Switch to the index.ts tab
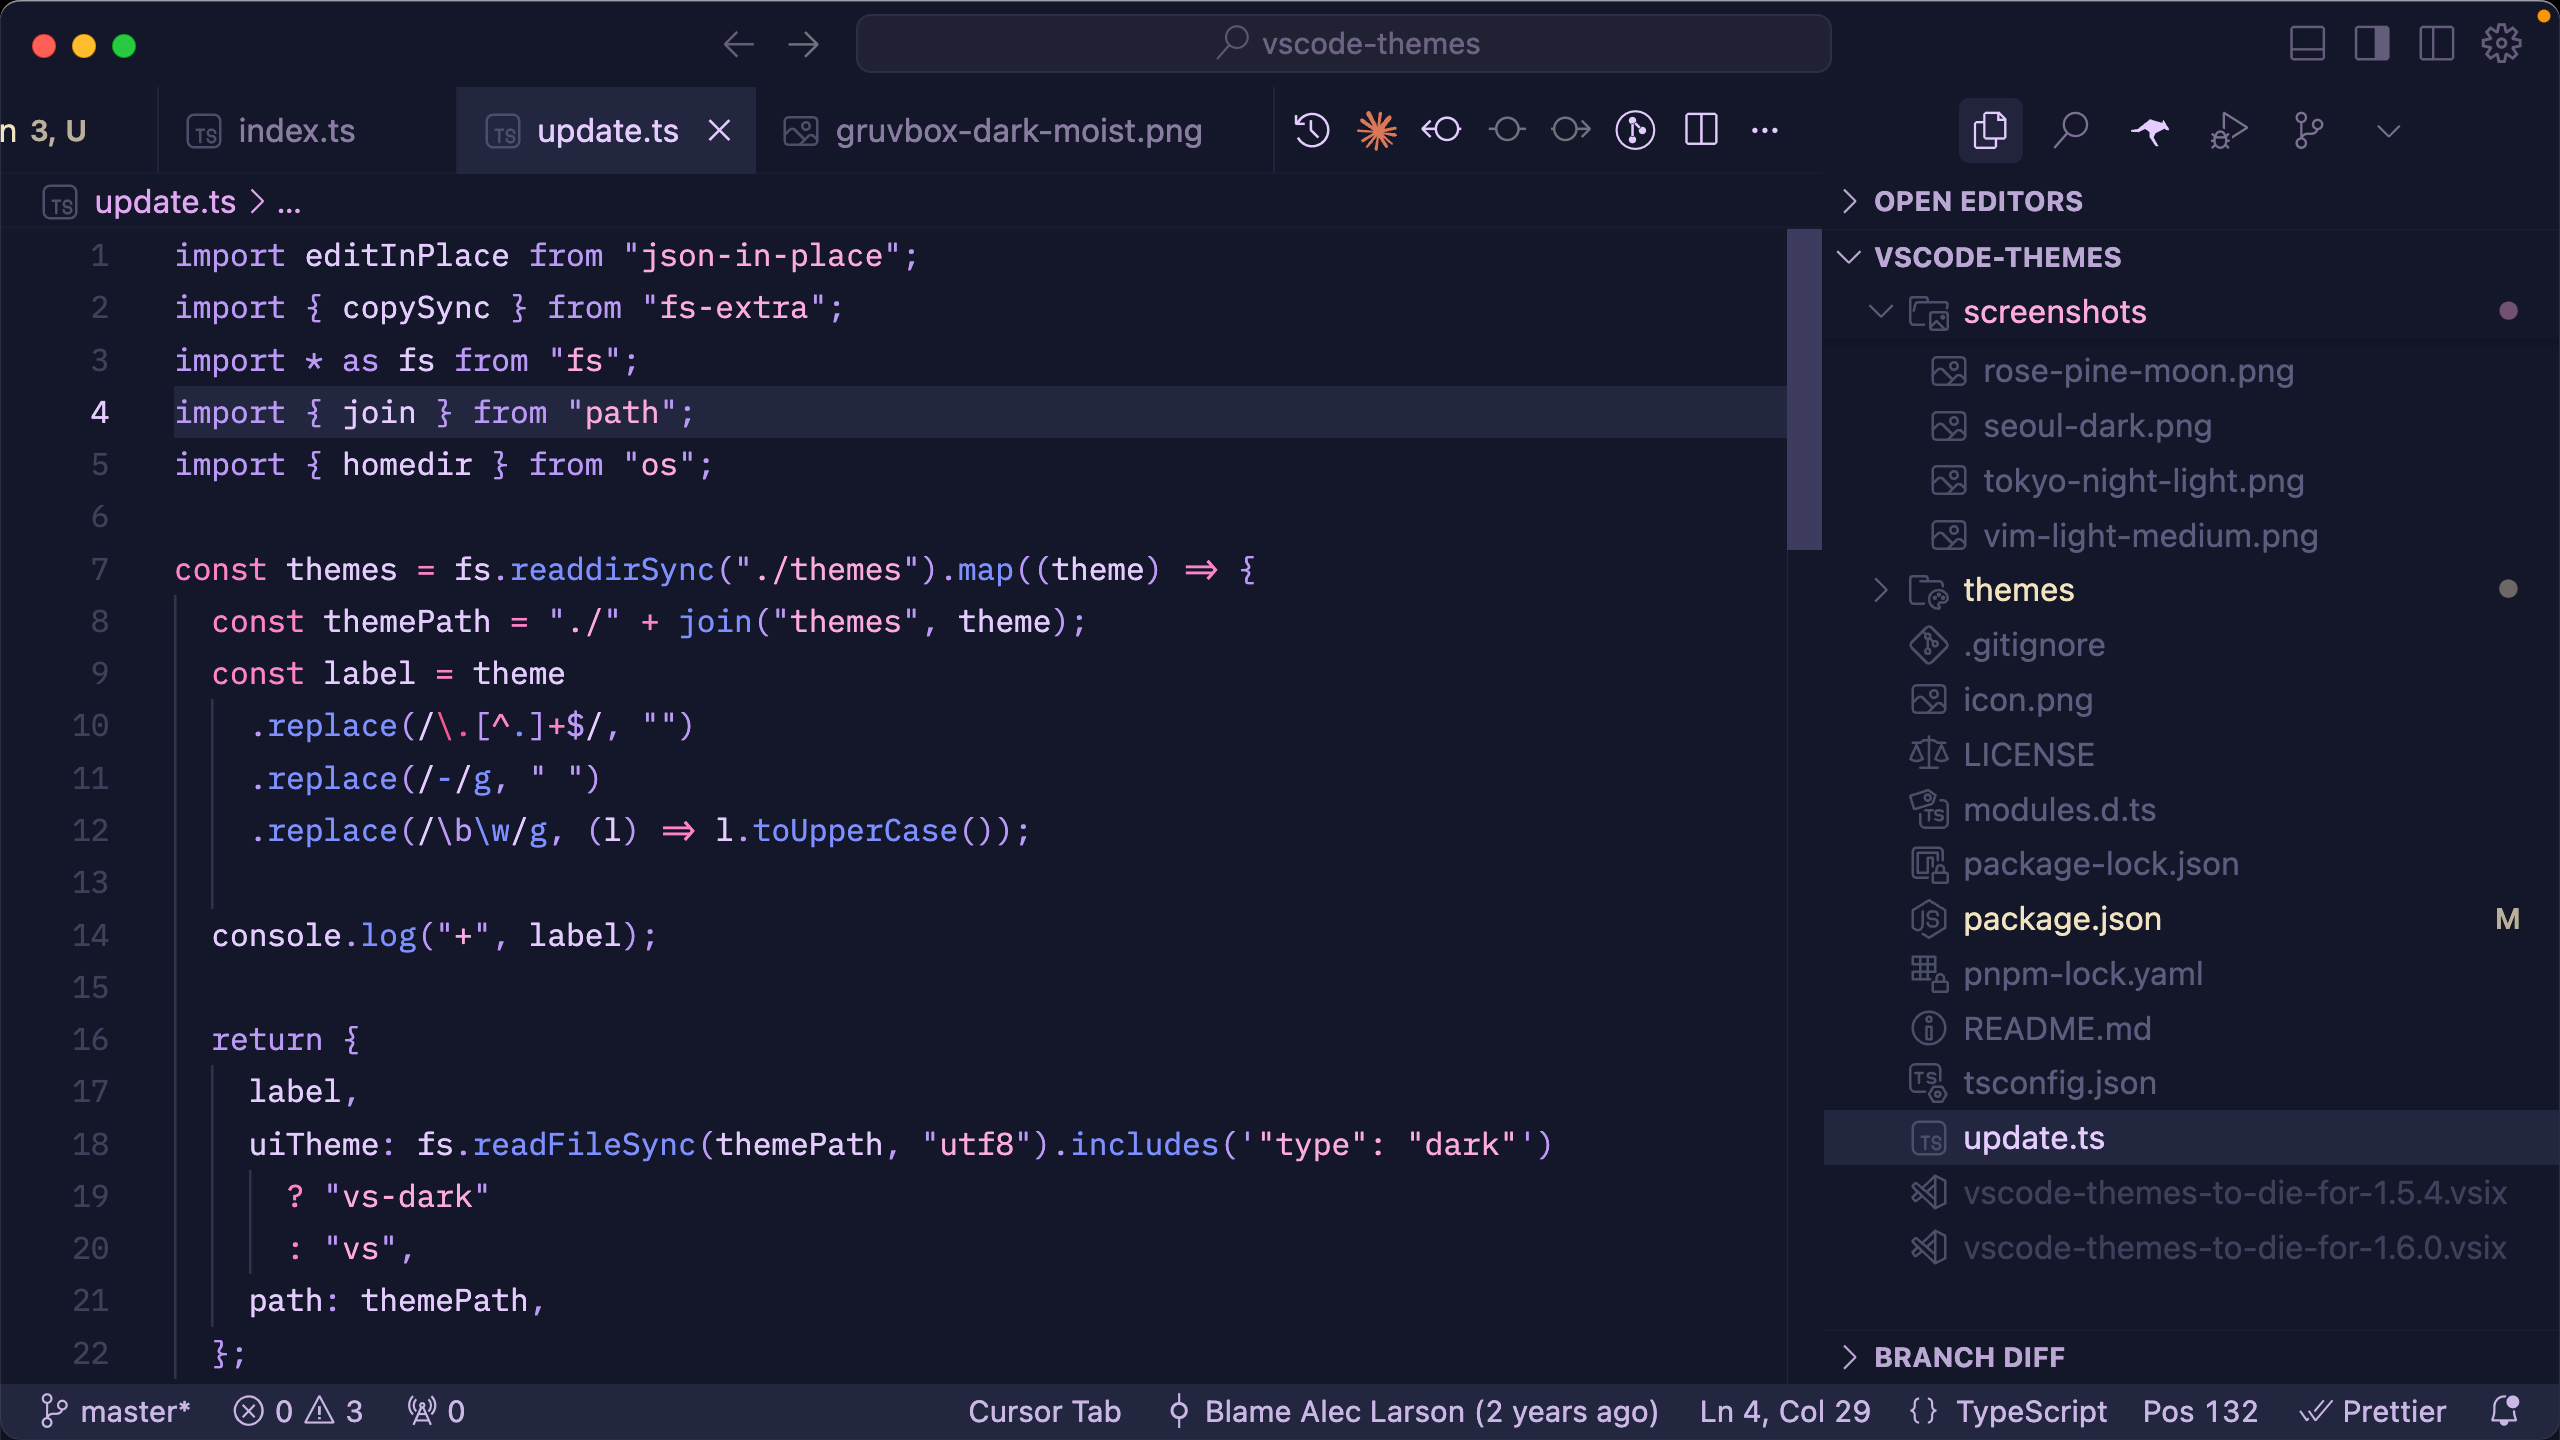Screen dimensions: 2560x1440 point(296,131)
